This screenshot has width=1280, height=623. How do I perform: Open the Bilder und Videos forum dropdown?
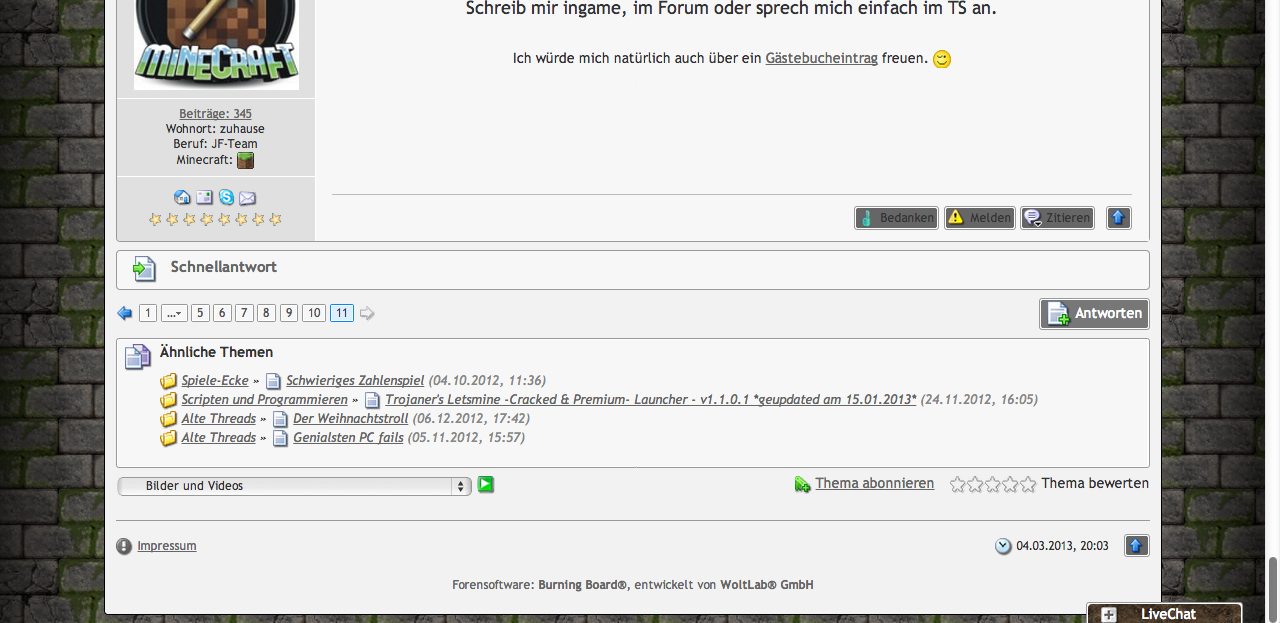[x=294, y=486]
